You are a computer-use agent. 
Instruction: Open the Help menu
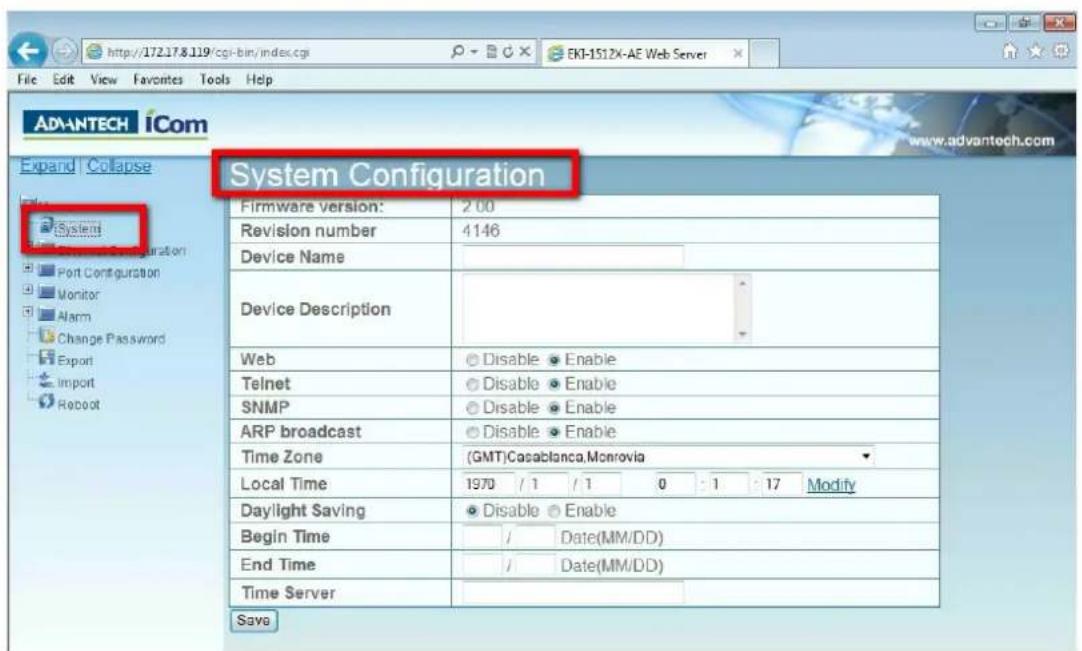259,79
